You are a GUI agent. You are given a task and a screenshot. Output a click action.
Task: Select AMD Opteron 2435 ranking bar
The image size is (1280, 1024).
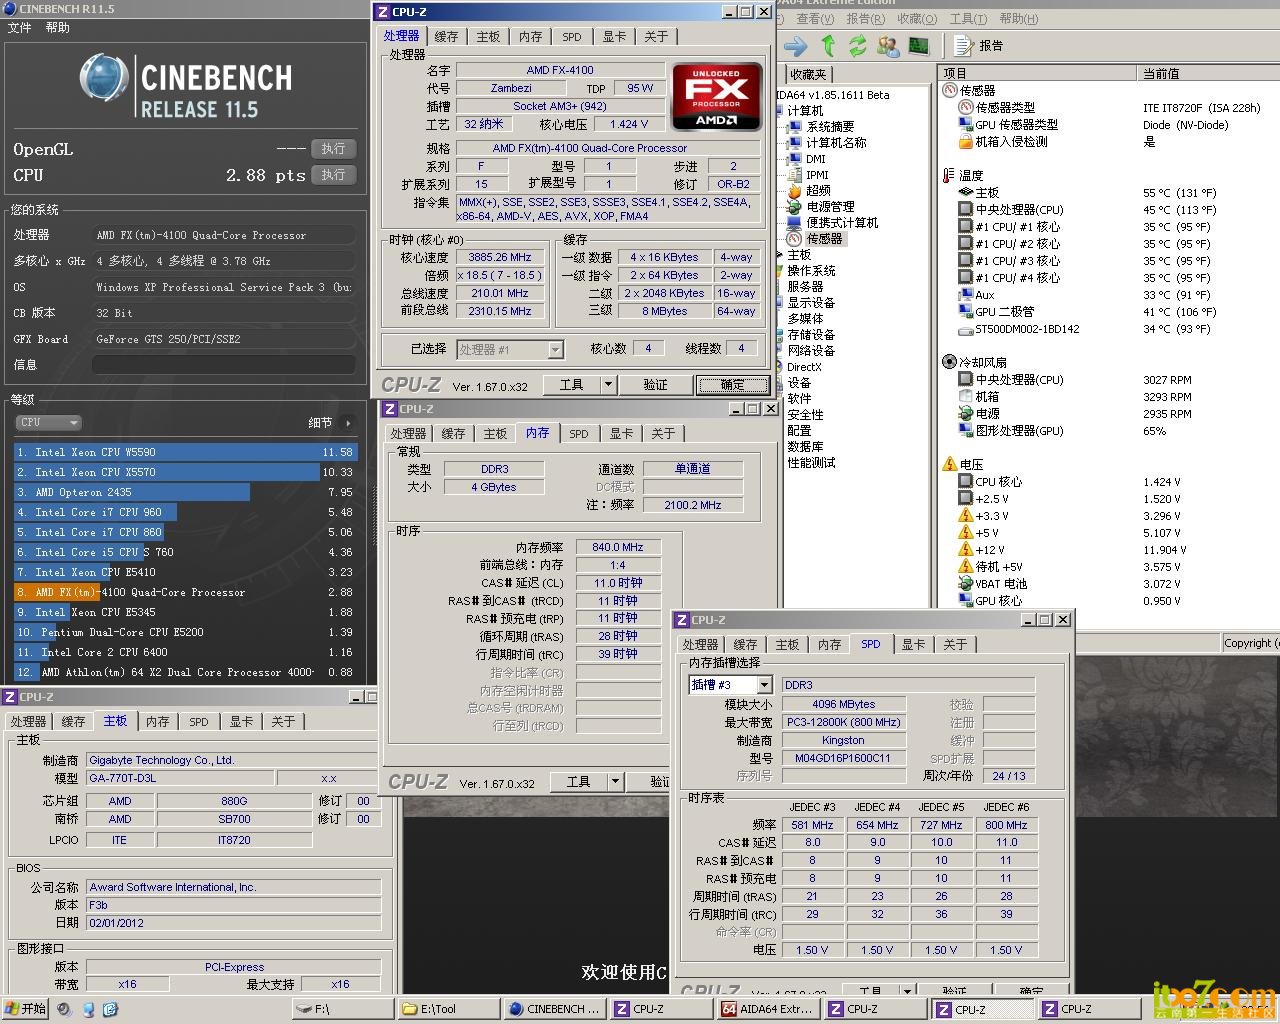coord(185,492)
